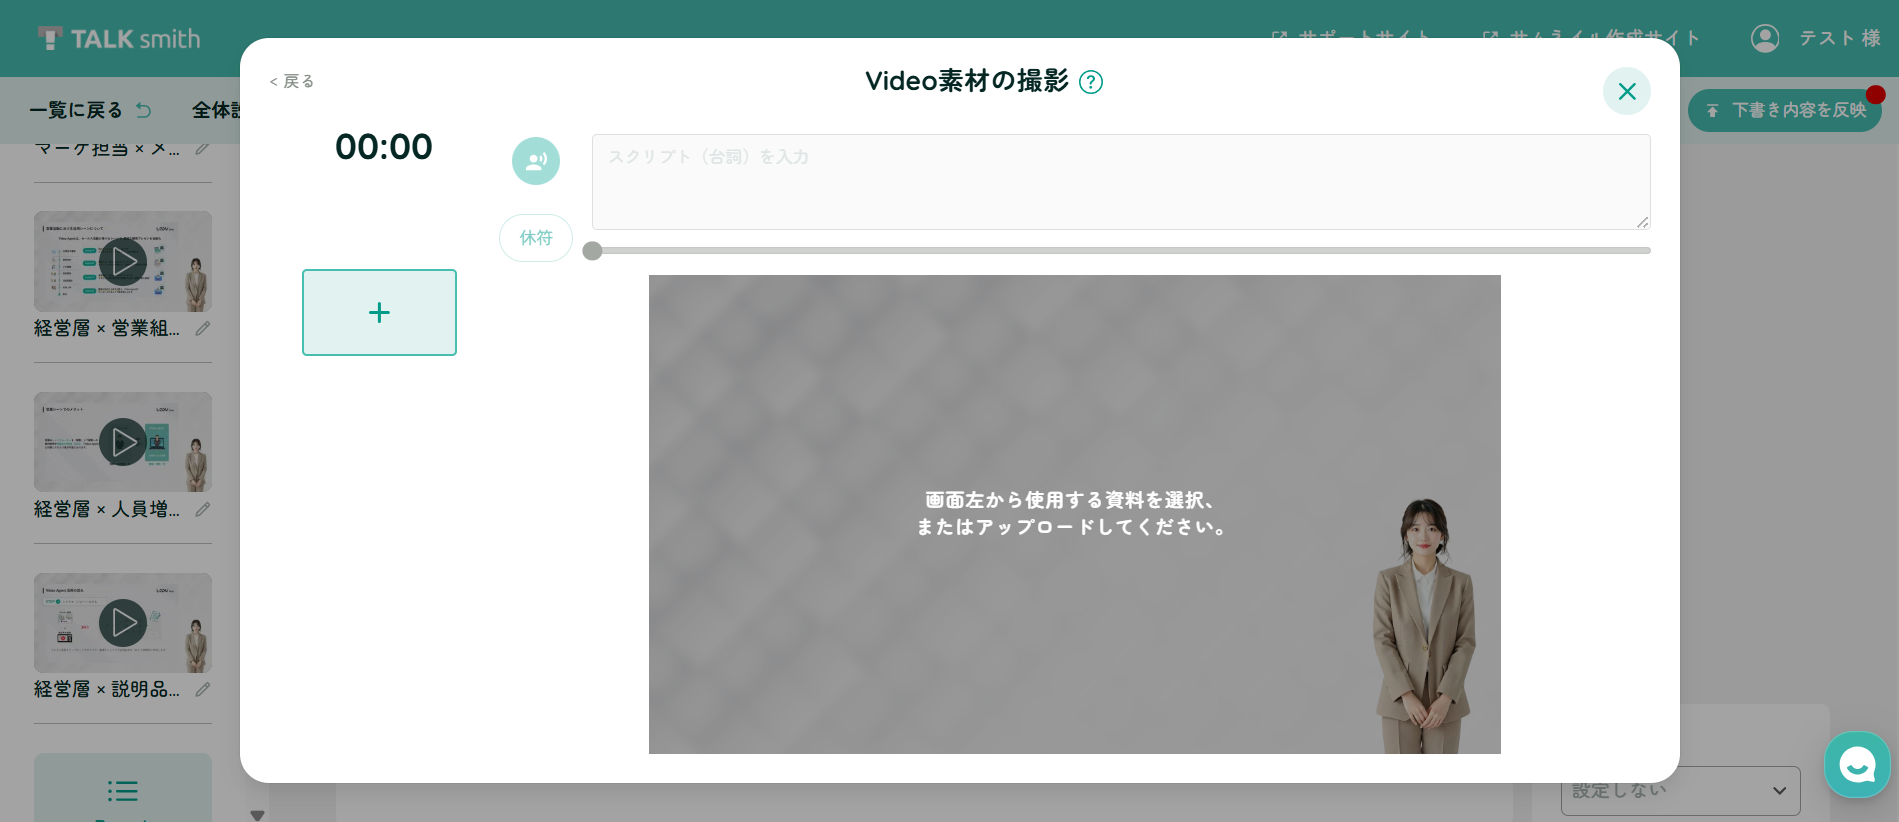Click the timeline slider handle
The image size is (1899, 822).
592,250
